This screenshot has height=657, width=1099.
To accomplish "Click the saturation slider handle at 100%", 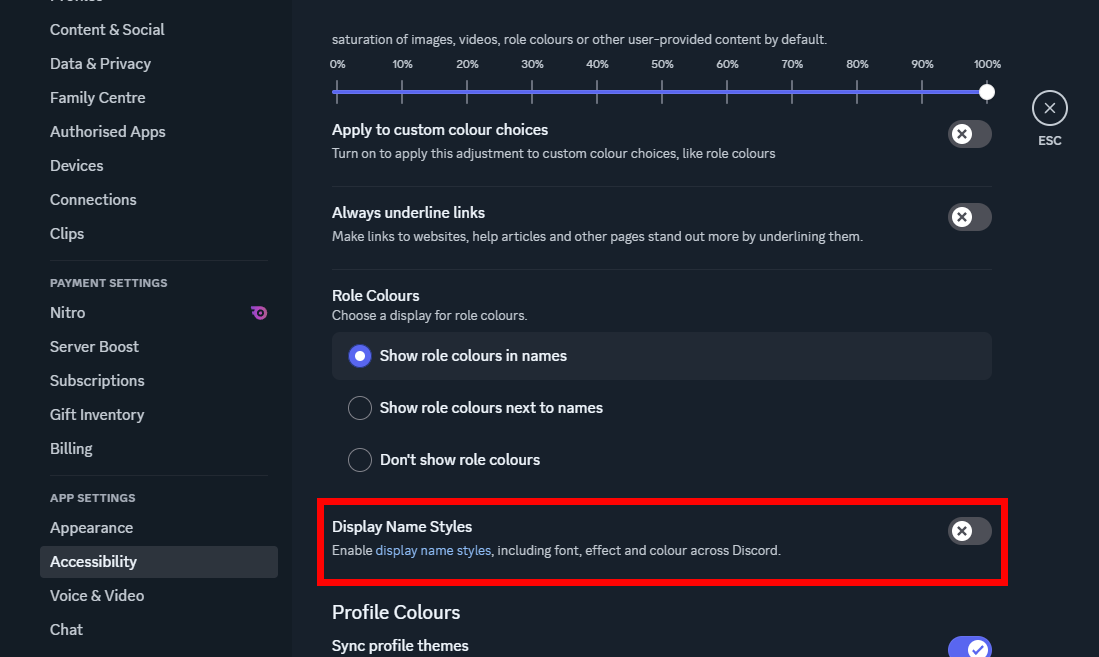I will (987, 92).
